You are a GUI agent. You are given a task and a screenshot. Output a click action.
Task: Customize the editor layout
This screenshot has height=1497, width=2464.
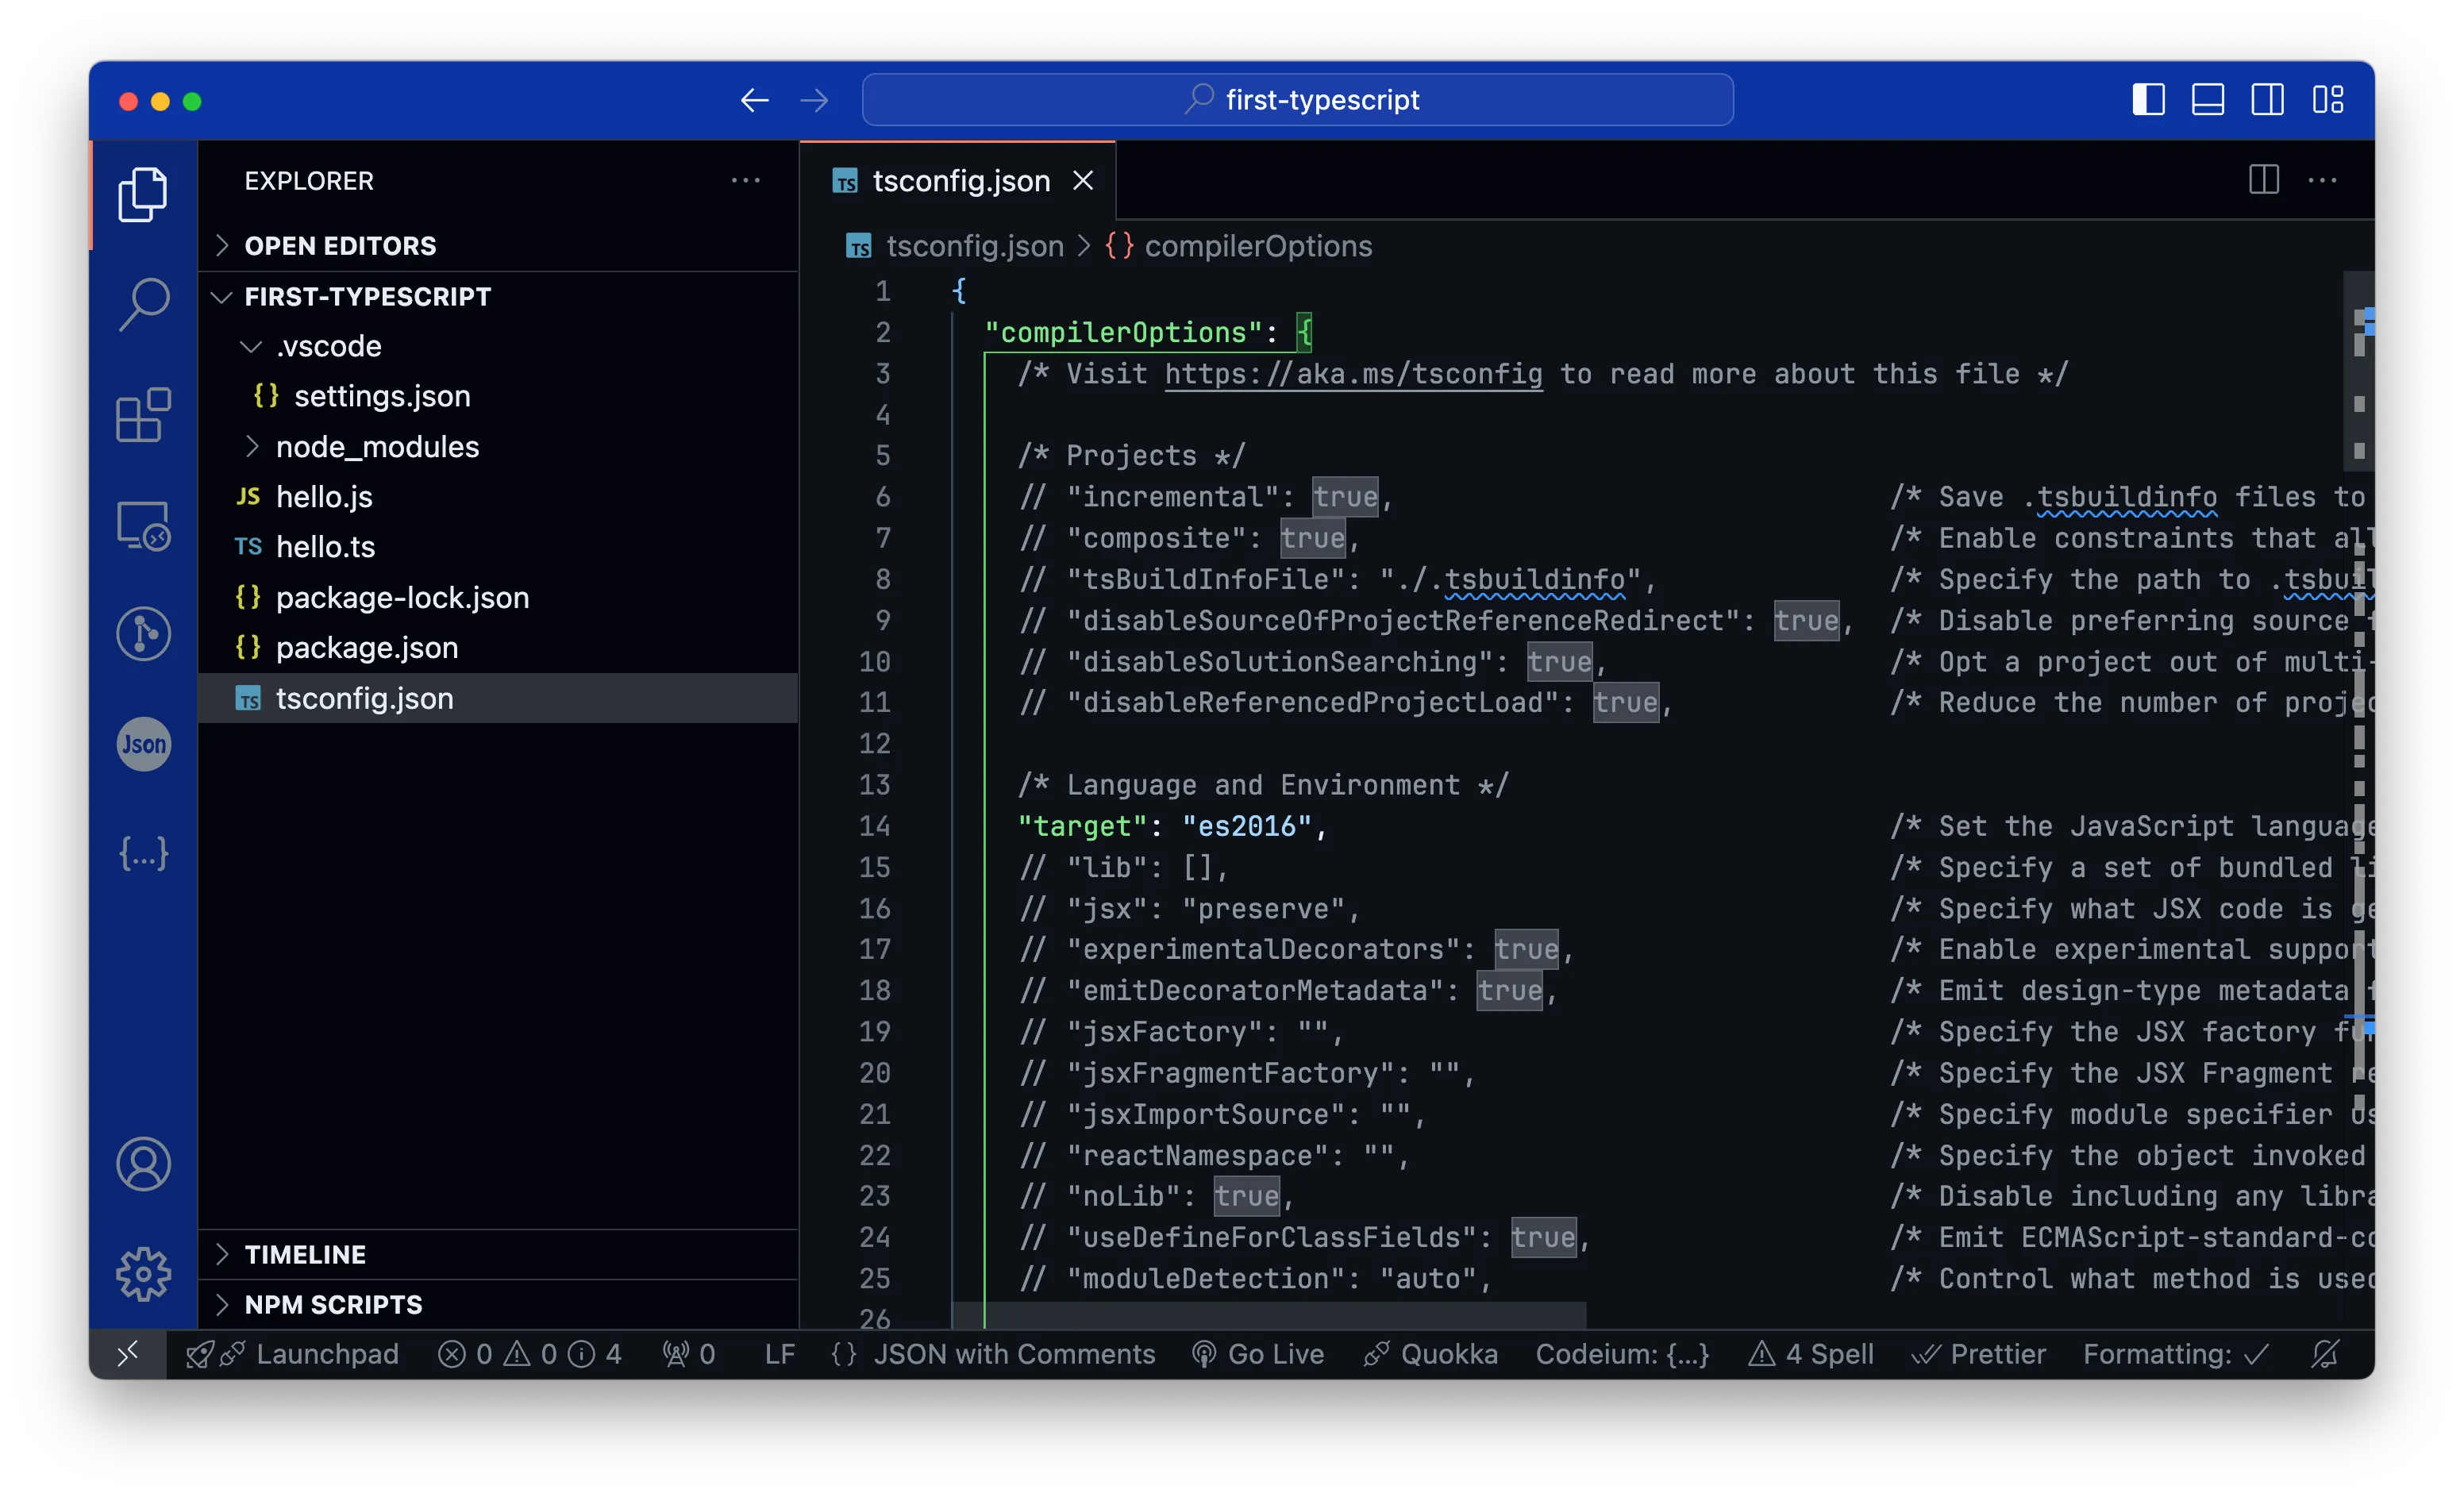pos(2328,100)
